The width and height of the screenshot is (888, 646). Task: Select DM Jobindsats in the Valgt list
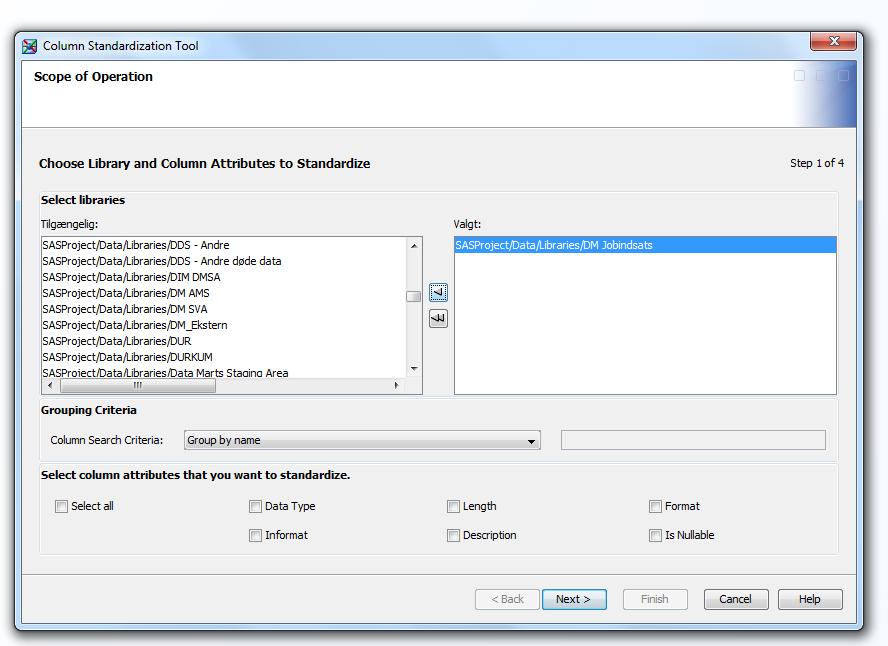[645, 245]
